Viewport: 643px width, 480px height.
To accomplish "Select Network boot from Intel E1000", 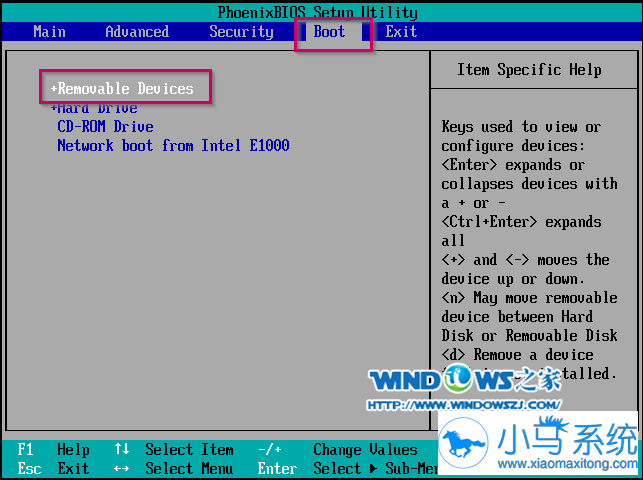I will 173,145.
